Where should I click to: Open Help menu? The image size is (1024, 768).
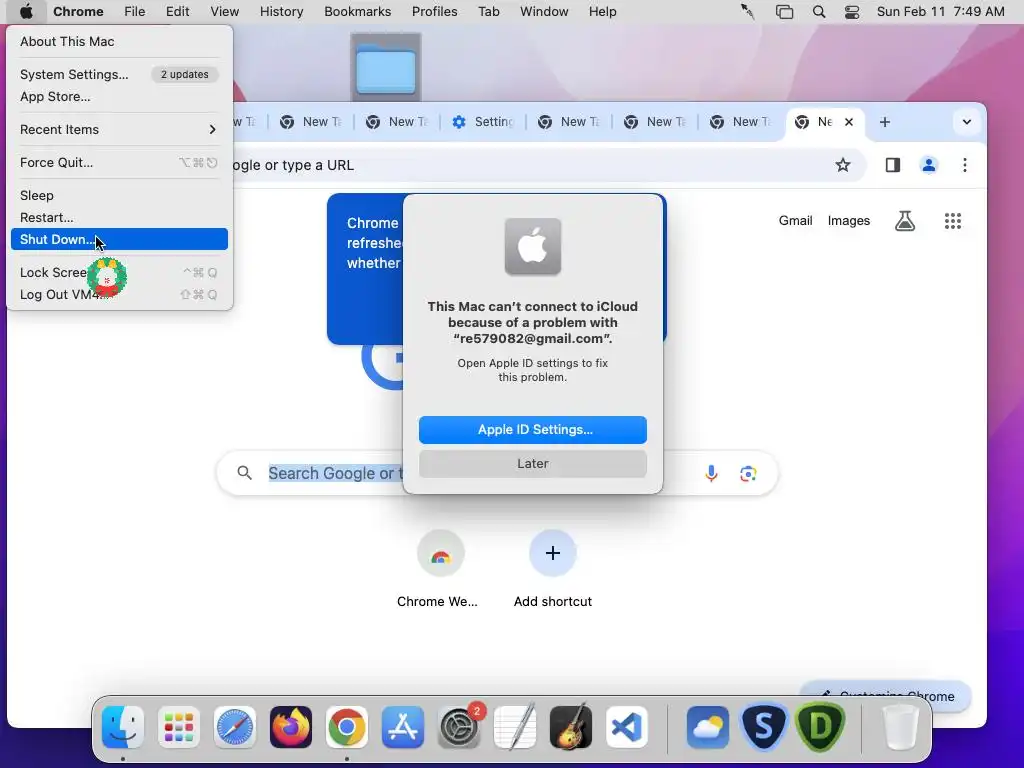(602, 12)
